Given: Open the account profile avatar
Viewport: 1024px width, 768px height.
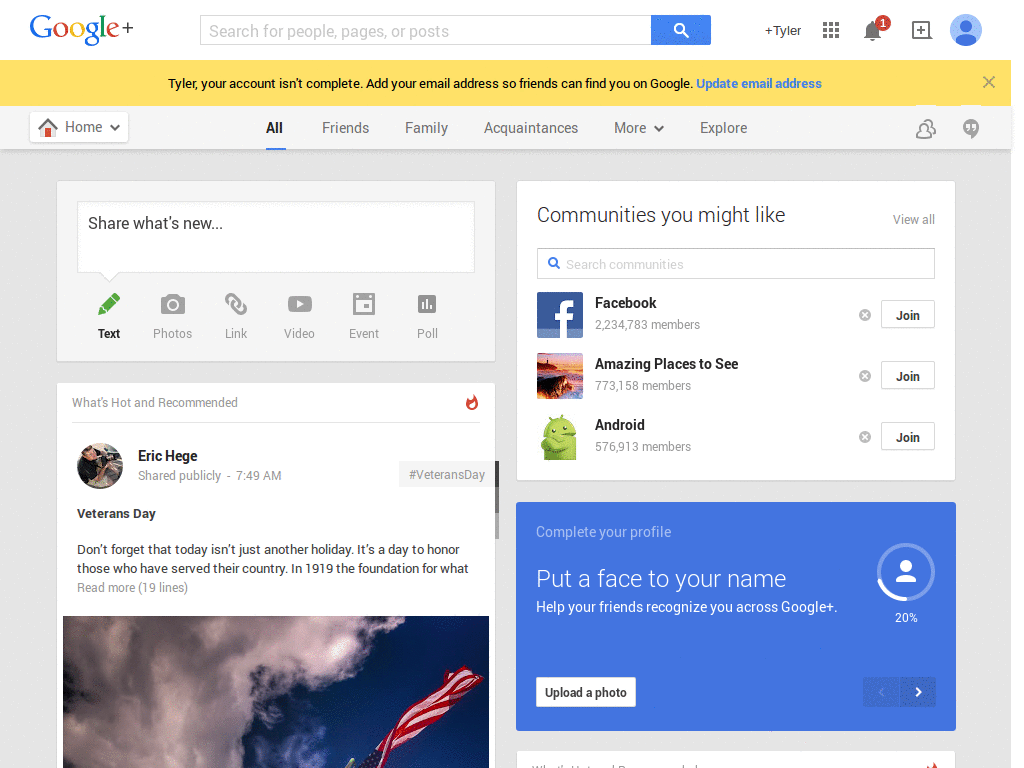Looking at the screenshot, I should [966, 30].
